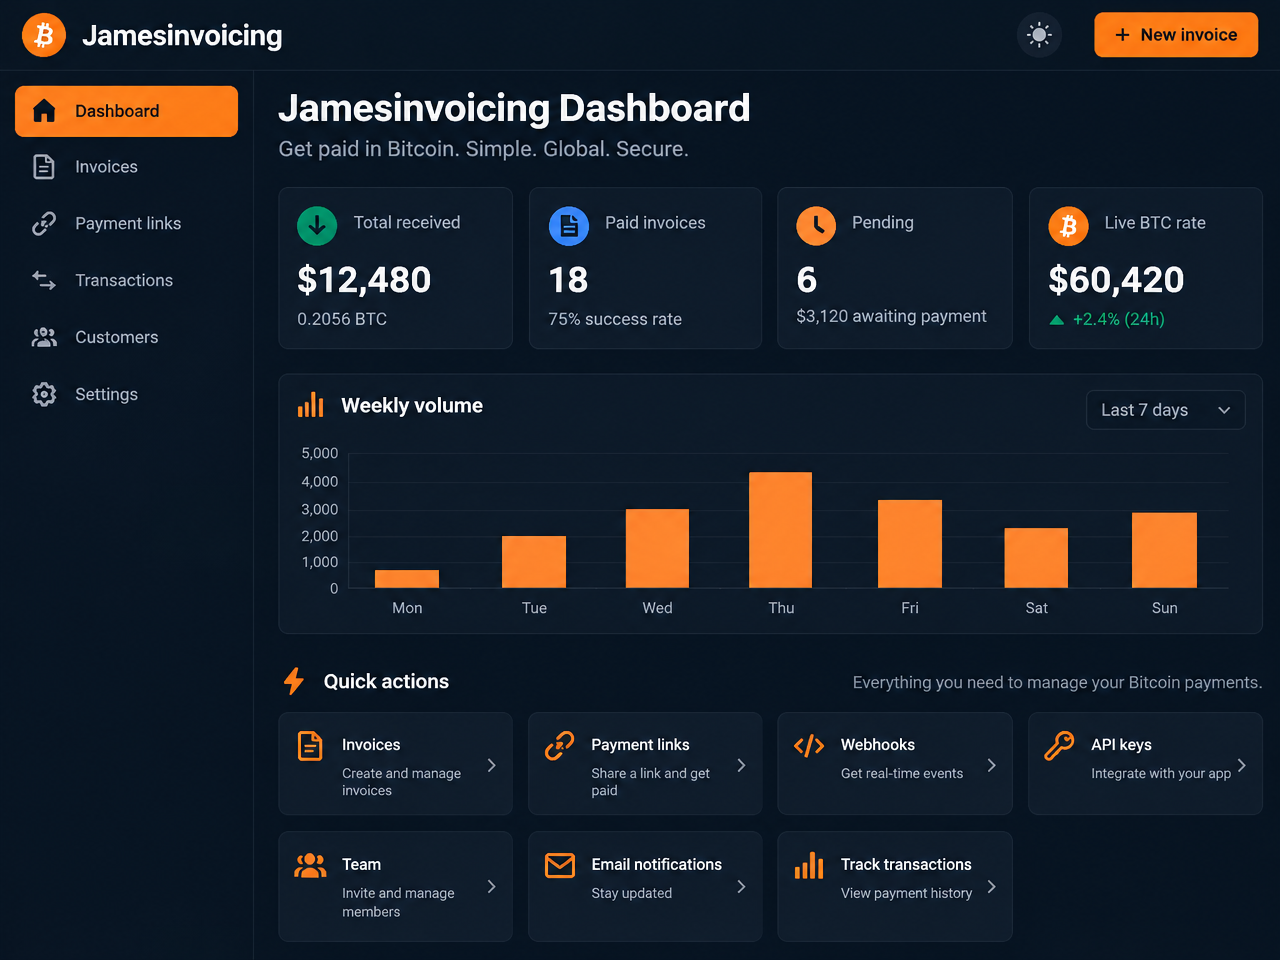Image resolution: width=1280 pixels, height=960 pixels.
Task: Click the Invoices quick action document icon
Action: (310, 746)
